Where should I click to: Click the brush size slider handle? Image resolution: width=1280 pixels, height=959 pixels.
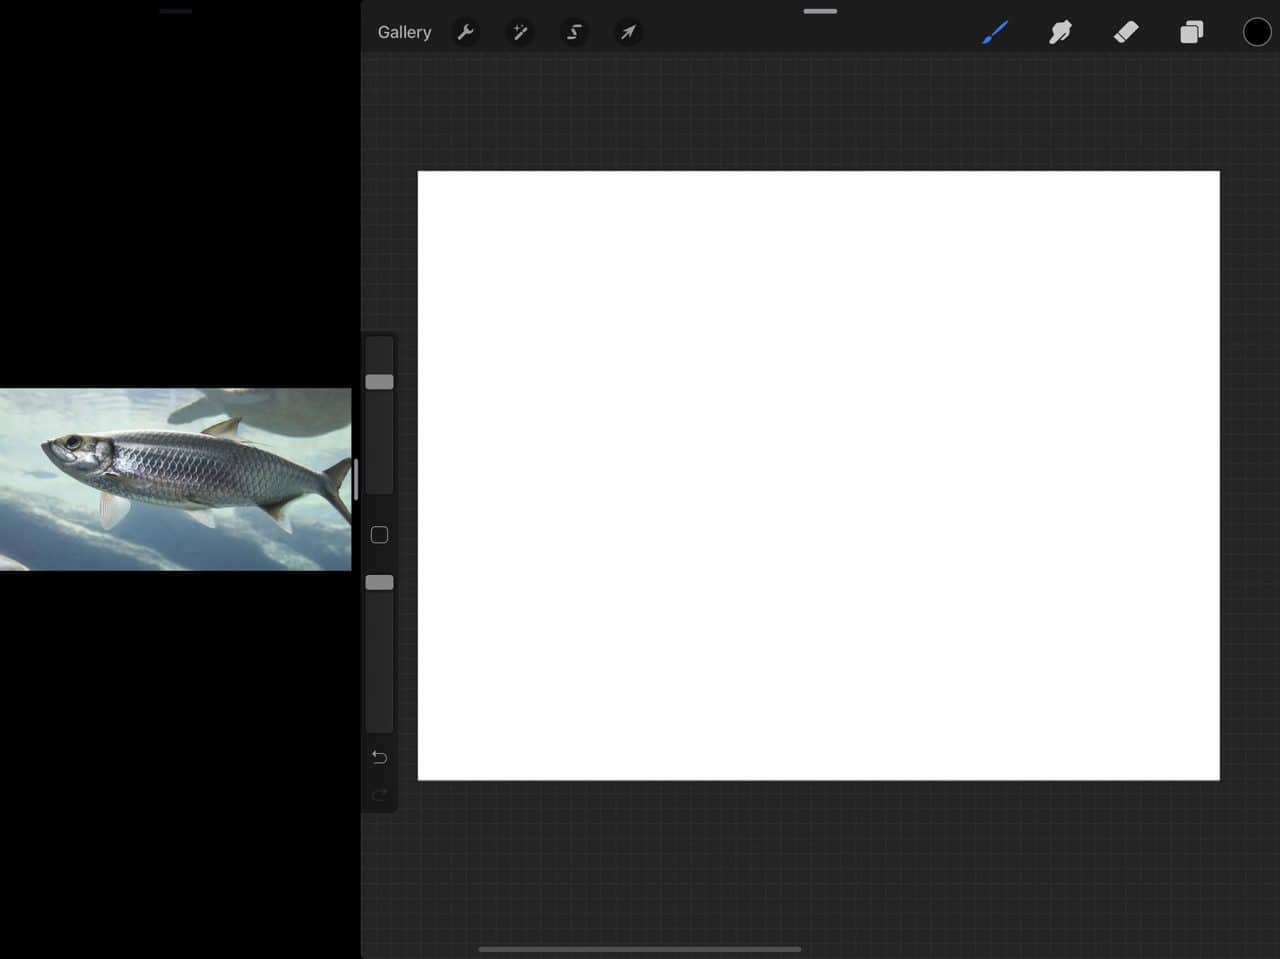coord(379,382)
